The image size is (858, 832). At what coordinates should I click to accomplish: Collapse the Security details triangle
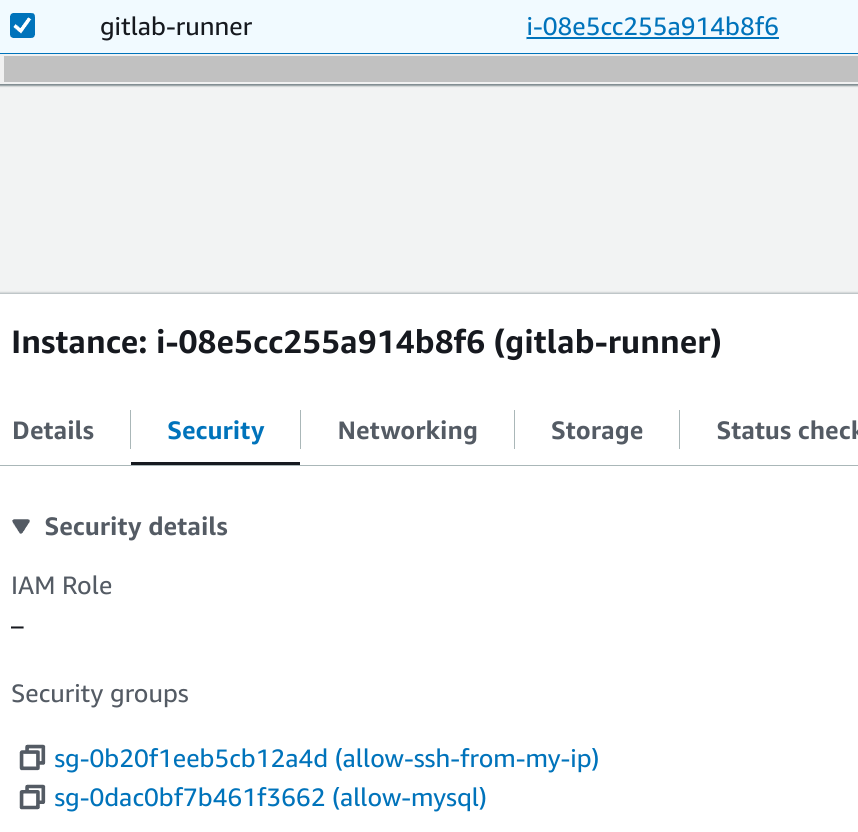(24, 527)
